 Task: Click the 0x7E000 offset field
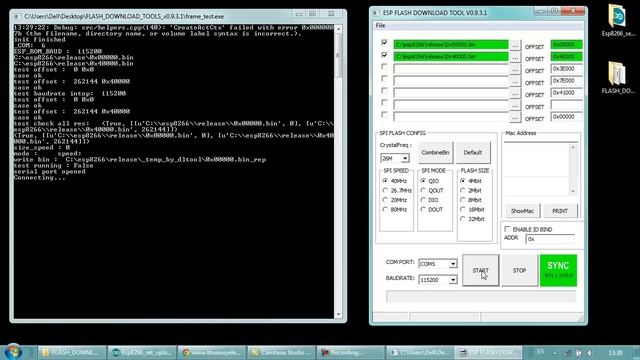pos(566,80)
